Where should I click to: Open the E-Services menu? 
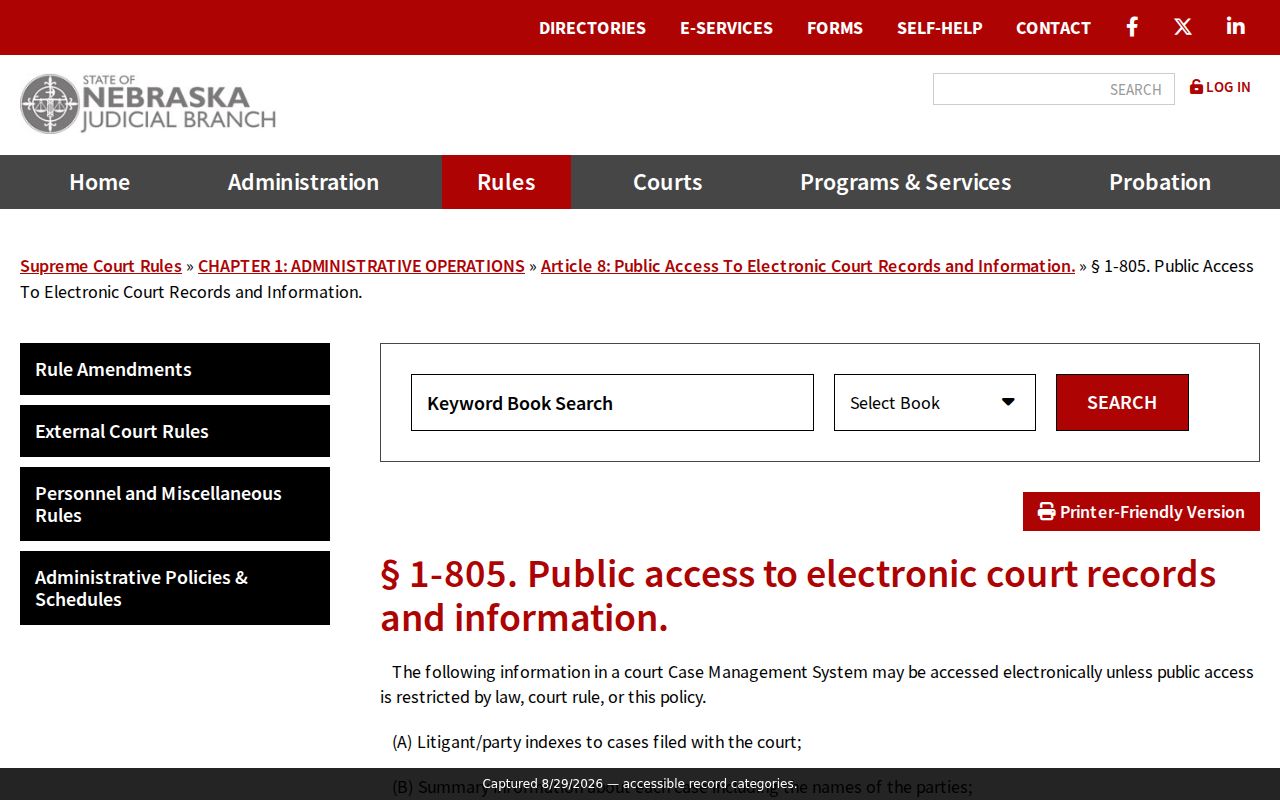coord(726,28)
